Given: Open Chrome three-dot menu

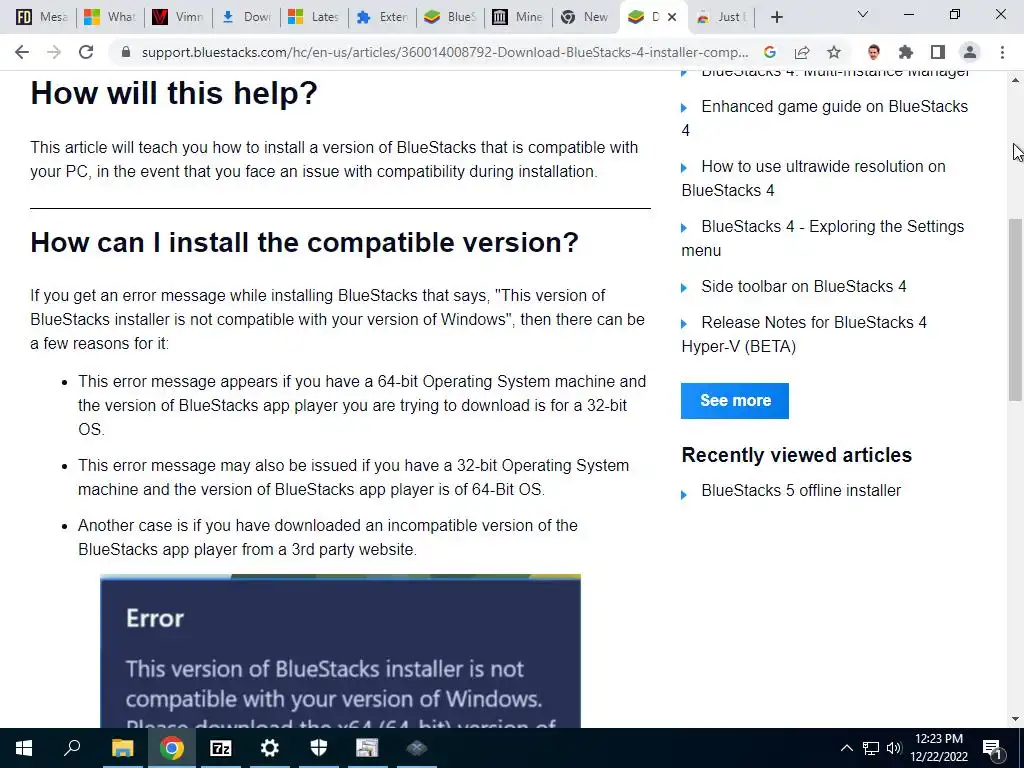Looking at the screenshot, I should click(x=1002, y=52).
